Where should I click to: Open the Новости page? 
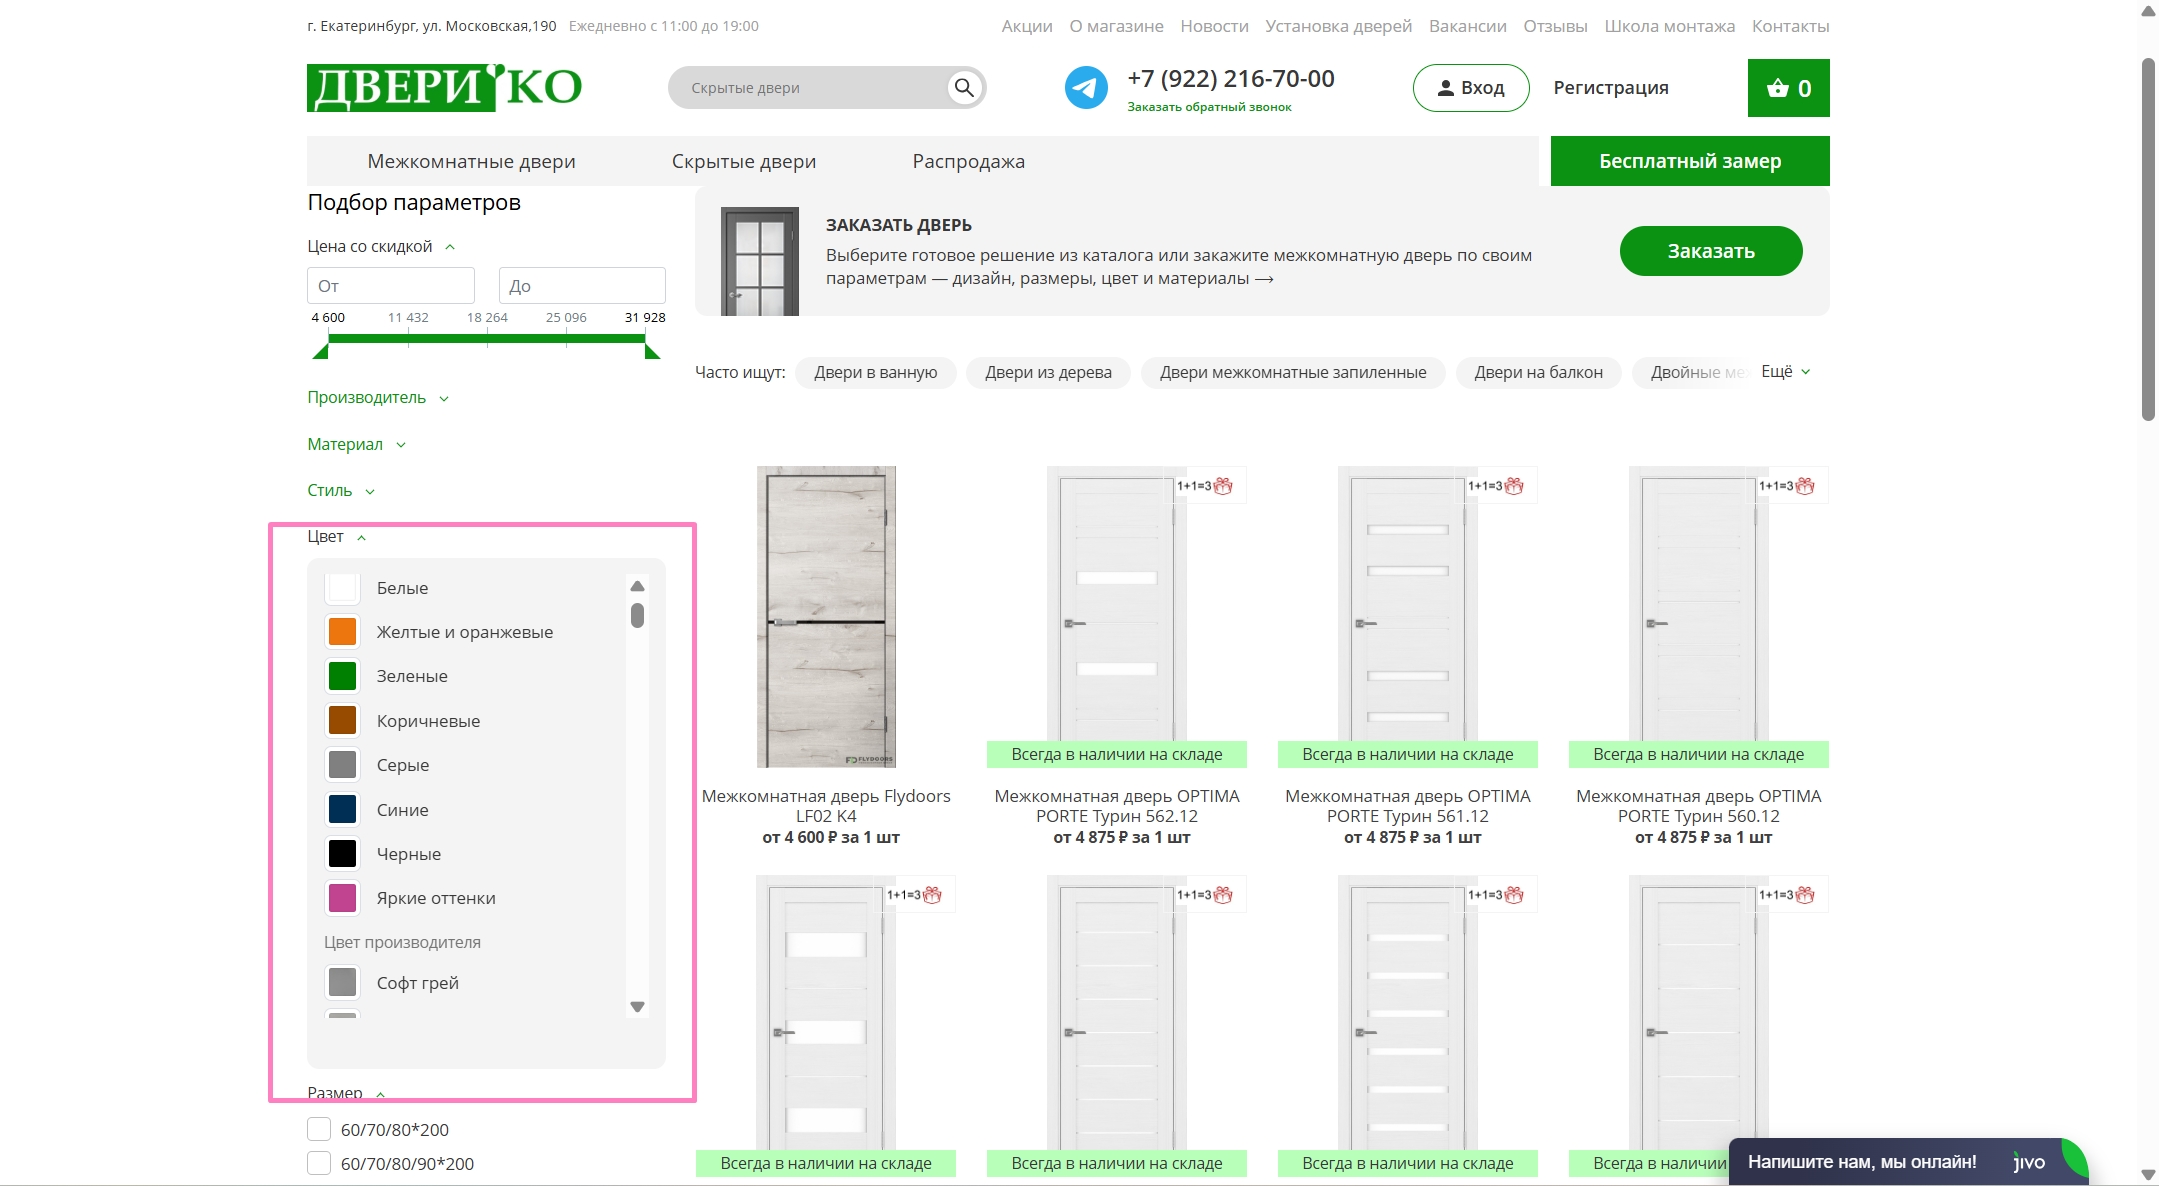1214,26
